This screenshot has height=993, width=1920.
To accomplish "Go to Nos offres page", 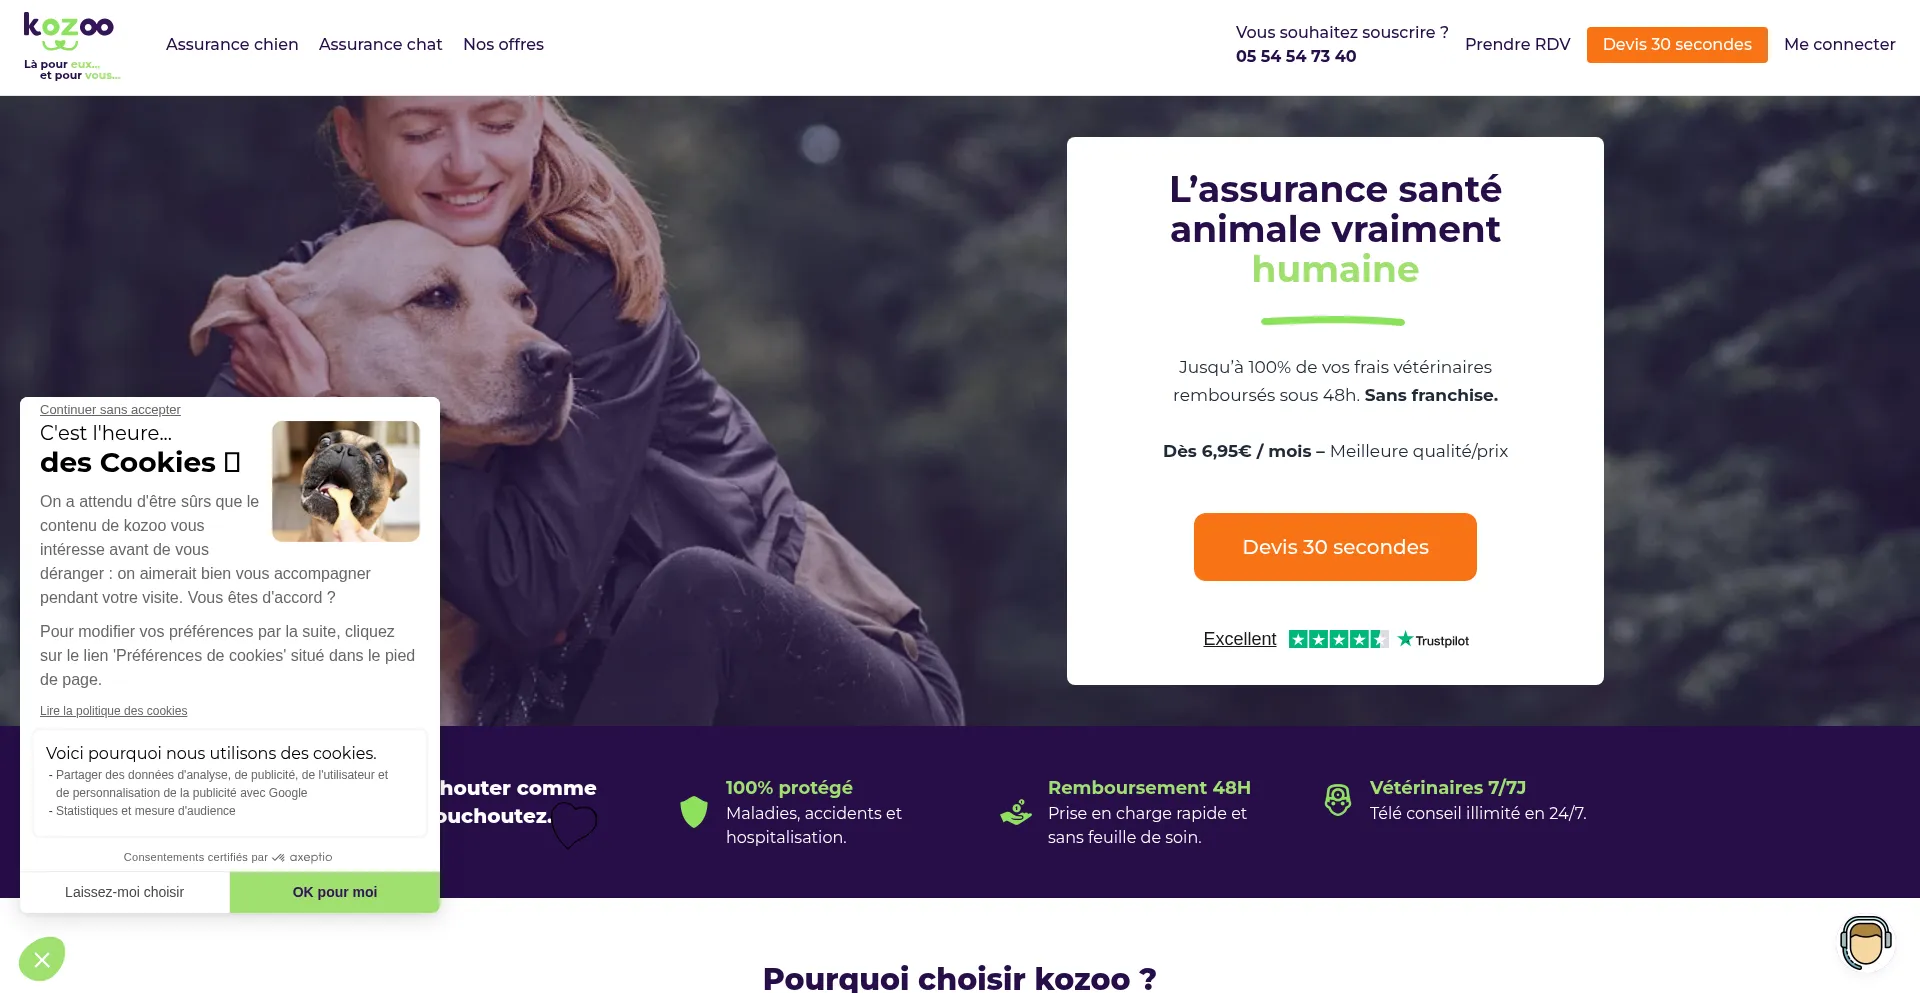I will pos(503,44).
